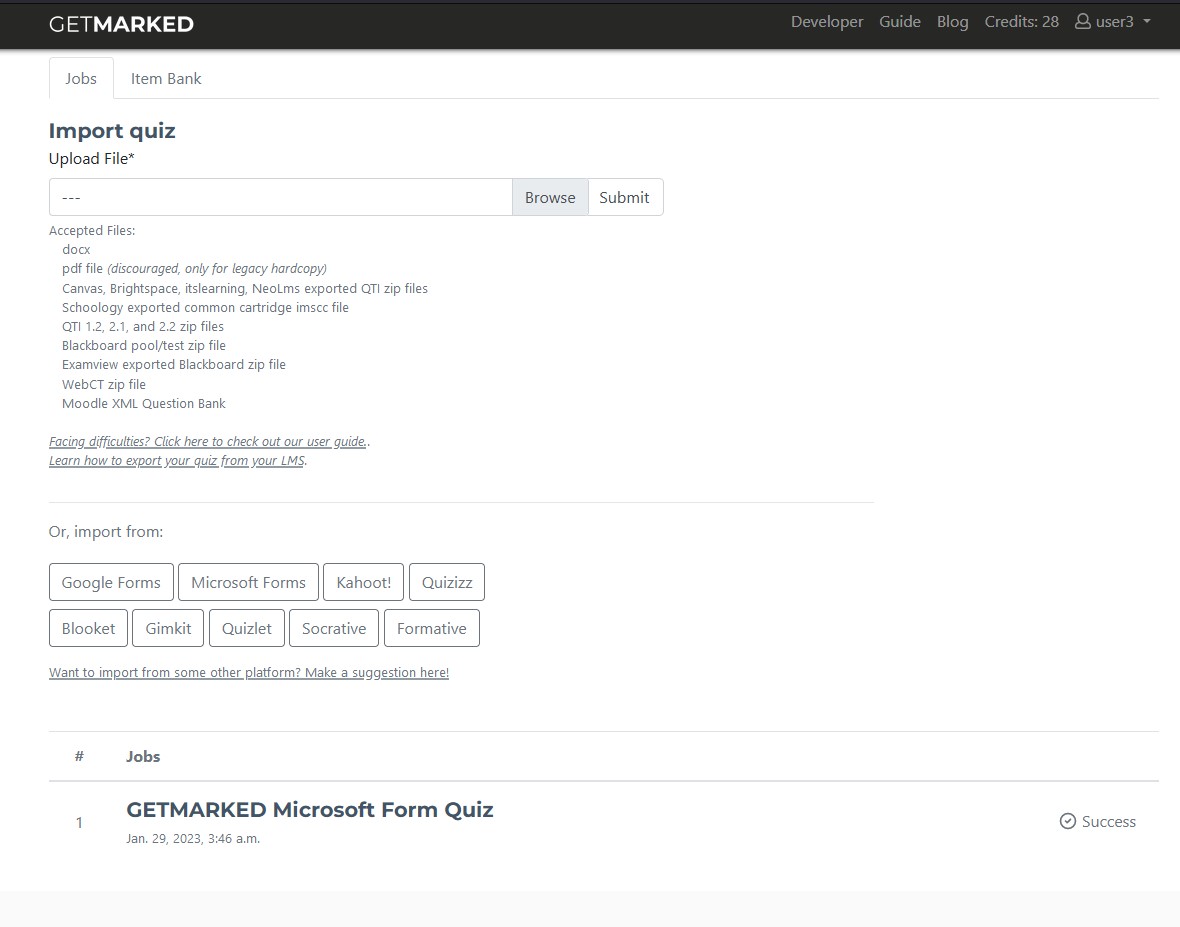This screenshot has width=1180, height=927.
Task: Click Credits: 28 in the navbar
Action: (1021, 22)
